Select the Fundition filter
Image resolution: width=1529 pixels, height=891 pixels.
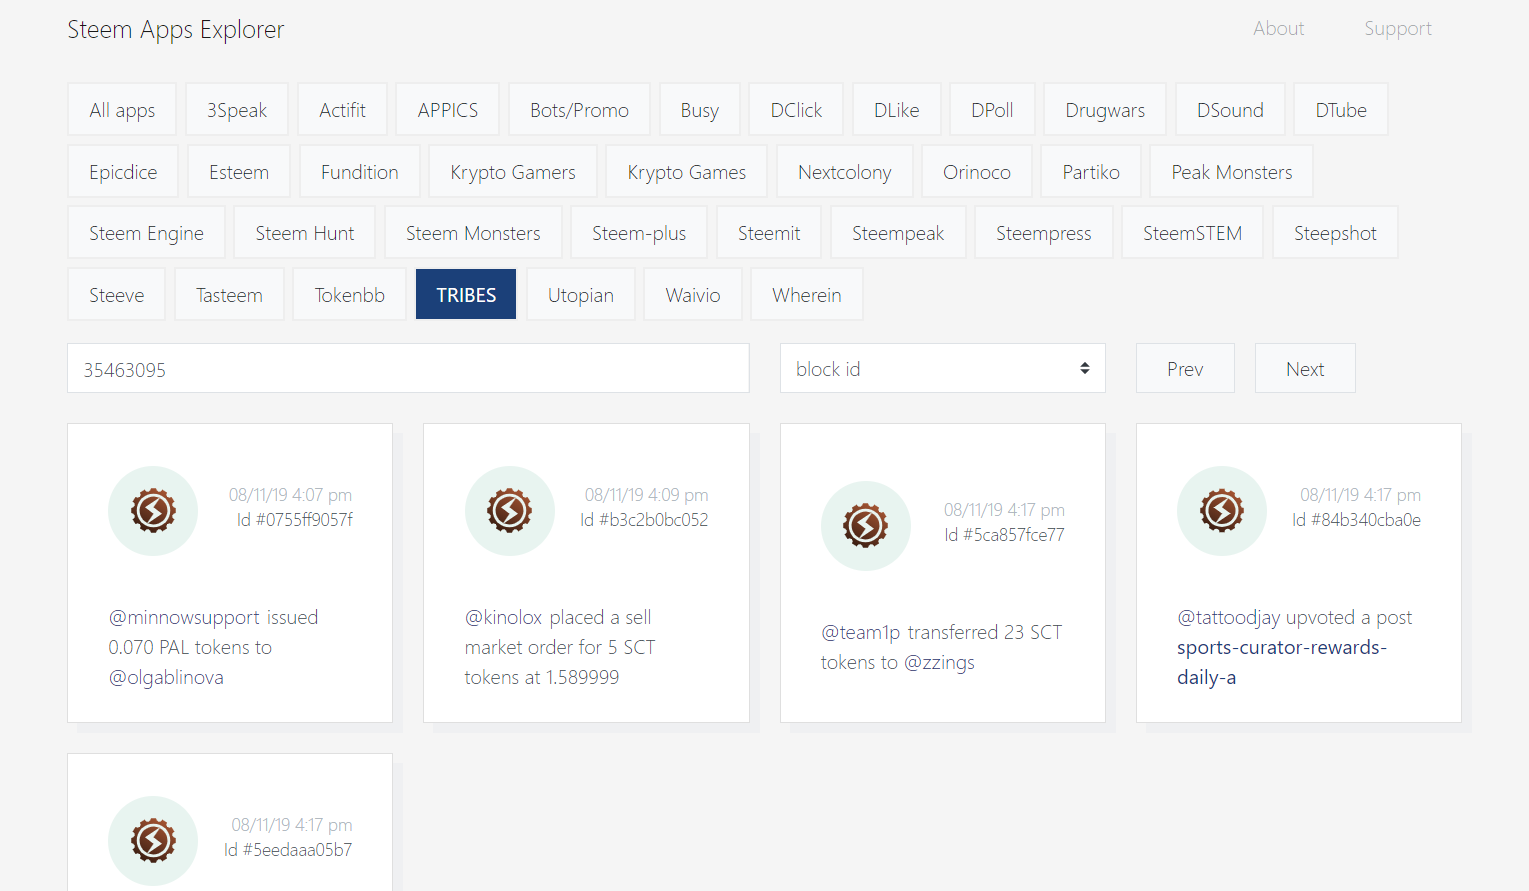(360, 172)
